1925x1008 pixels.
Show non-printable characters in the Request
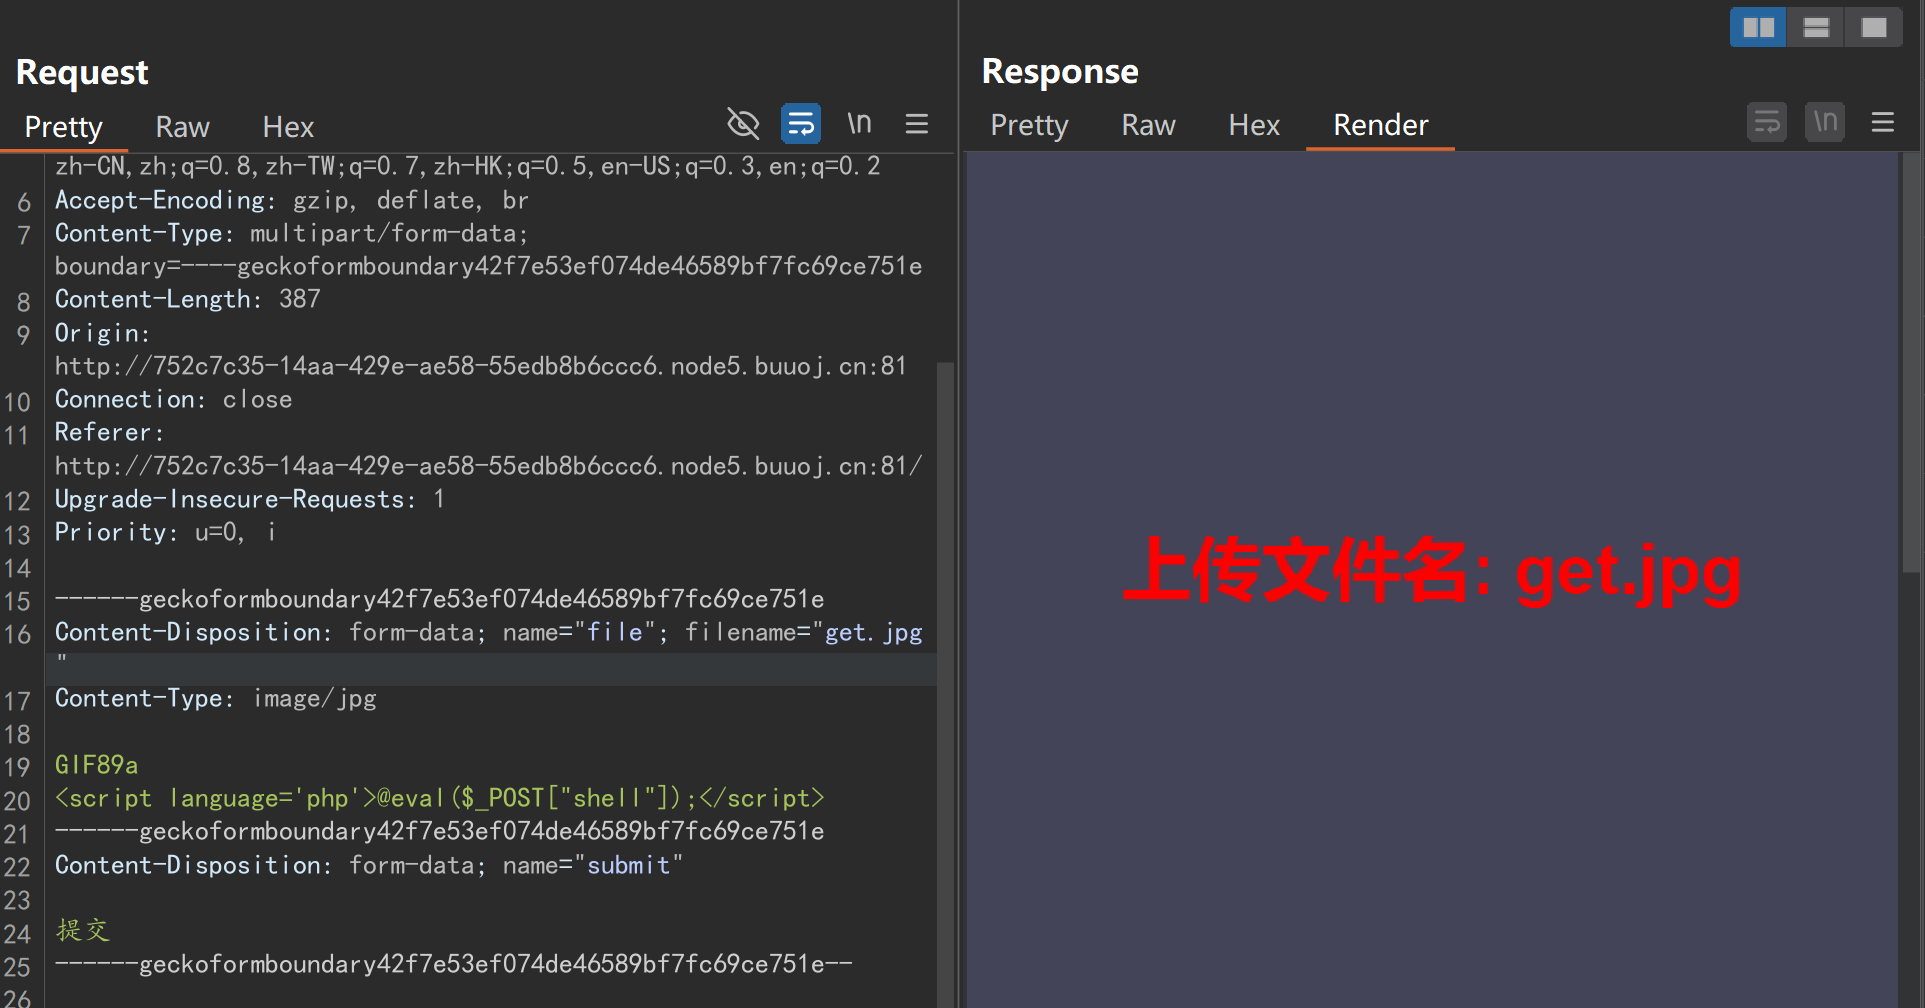point(743,123)
